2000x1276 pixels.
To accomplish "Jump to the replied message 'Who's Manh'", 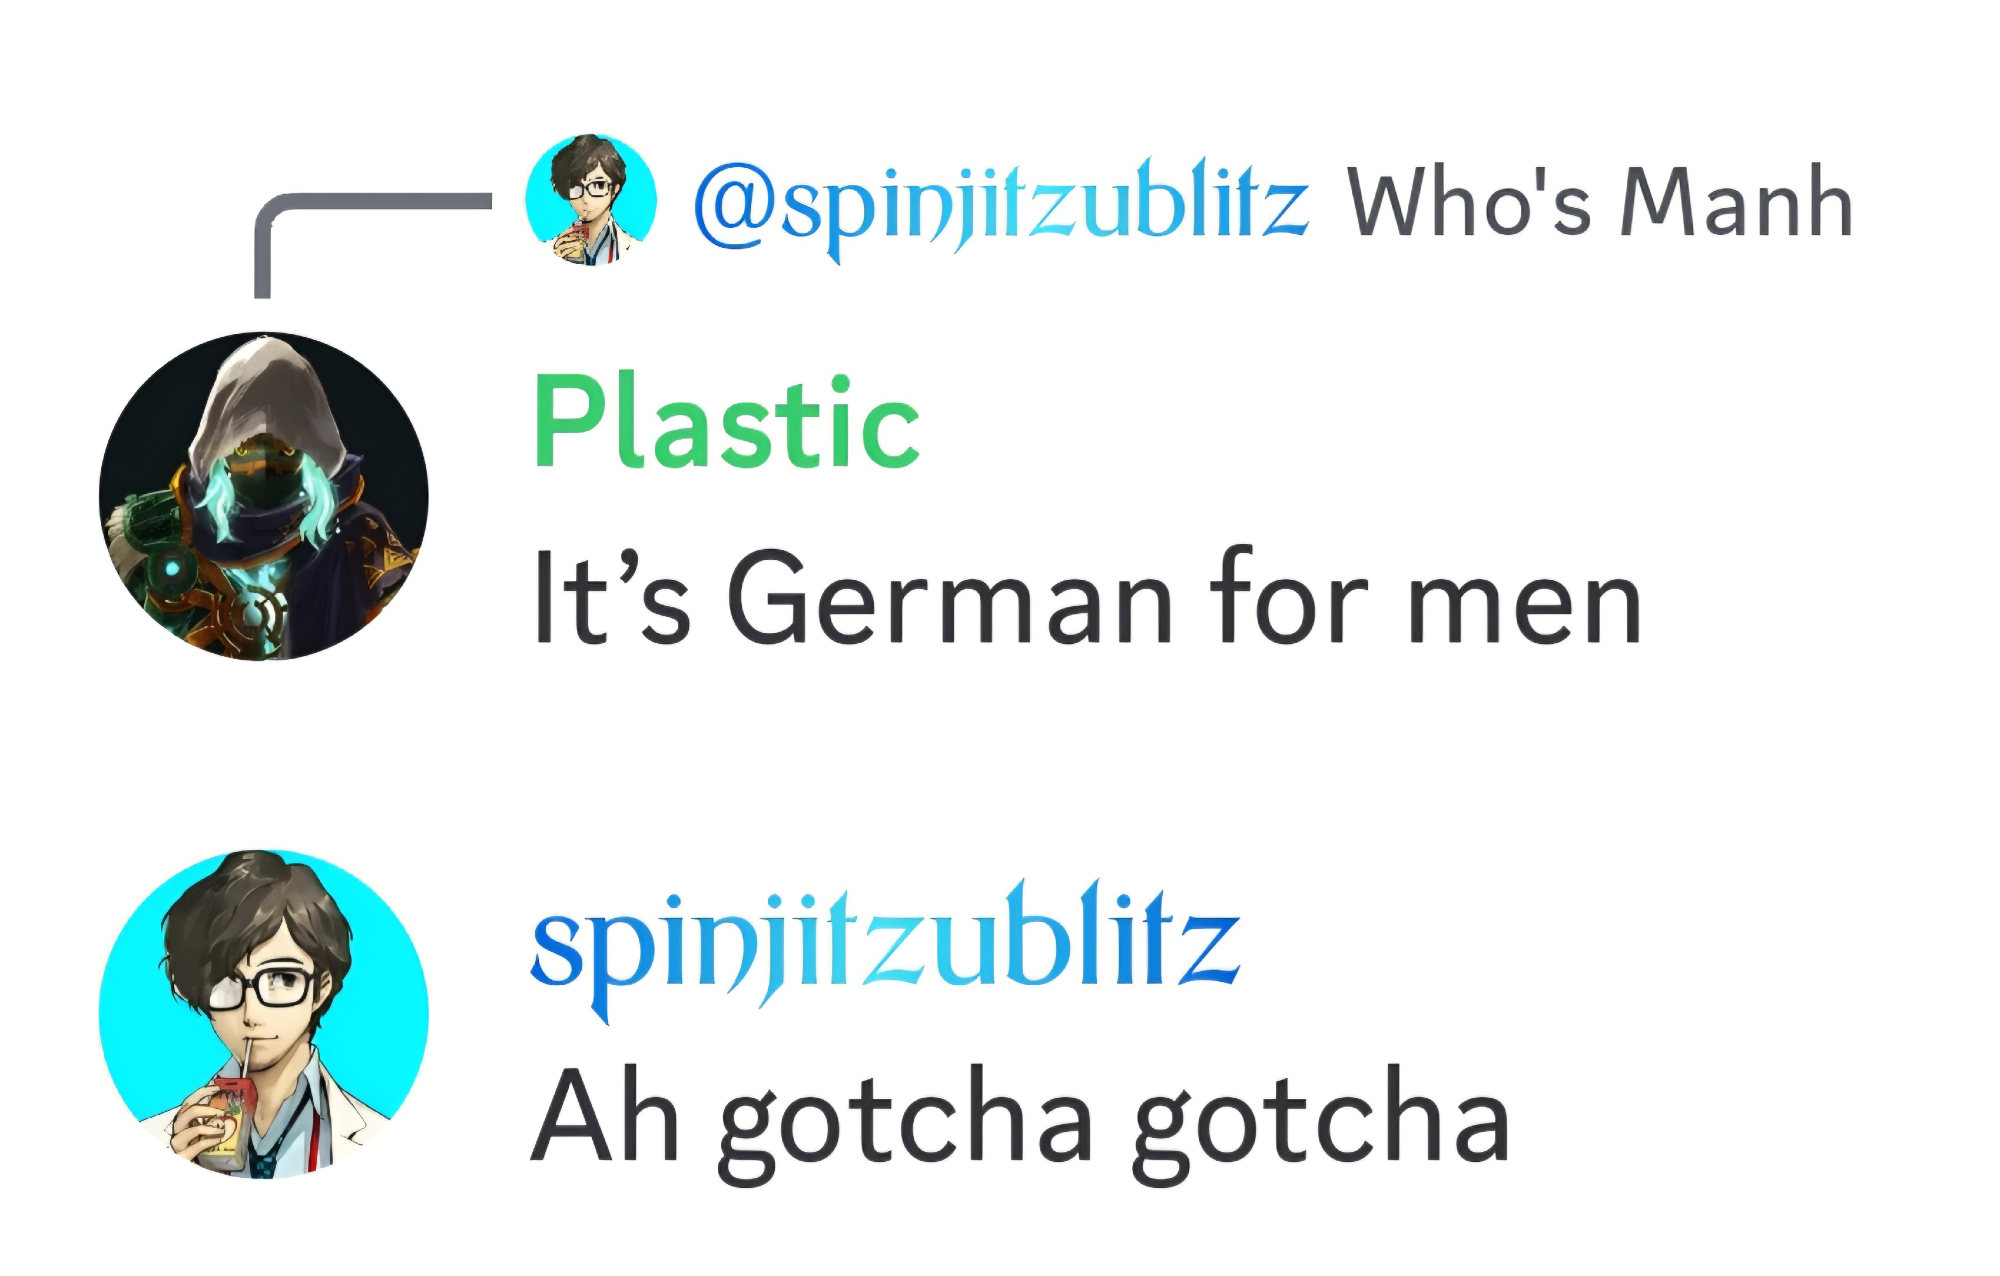I will (1600, 203).
